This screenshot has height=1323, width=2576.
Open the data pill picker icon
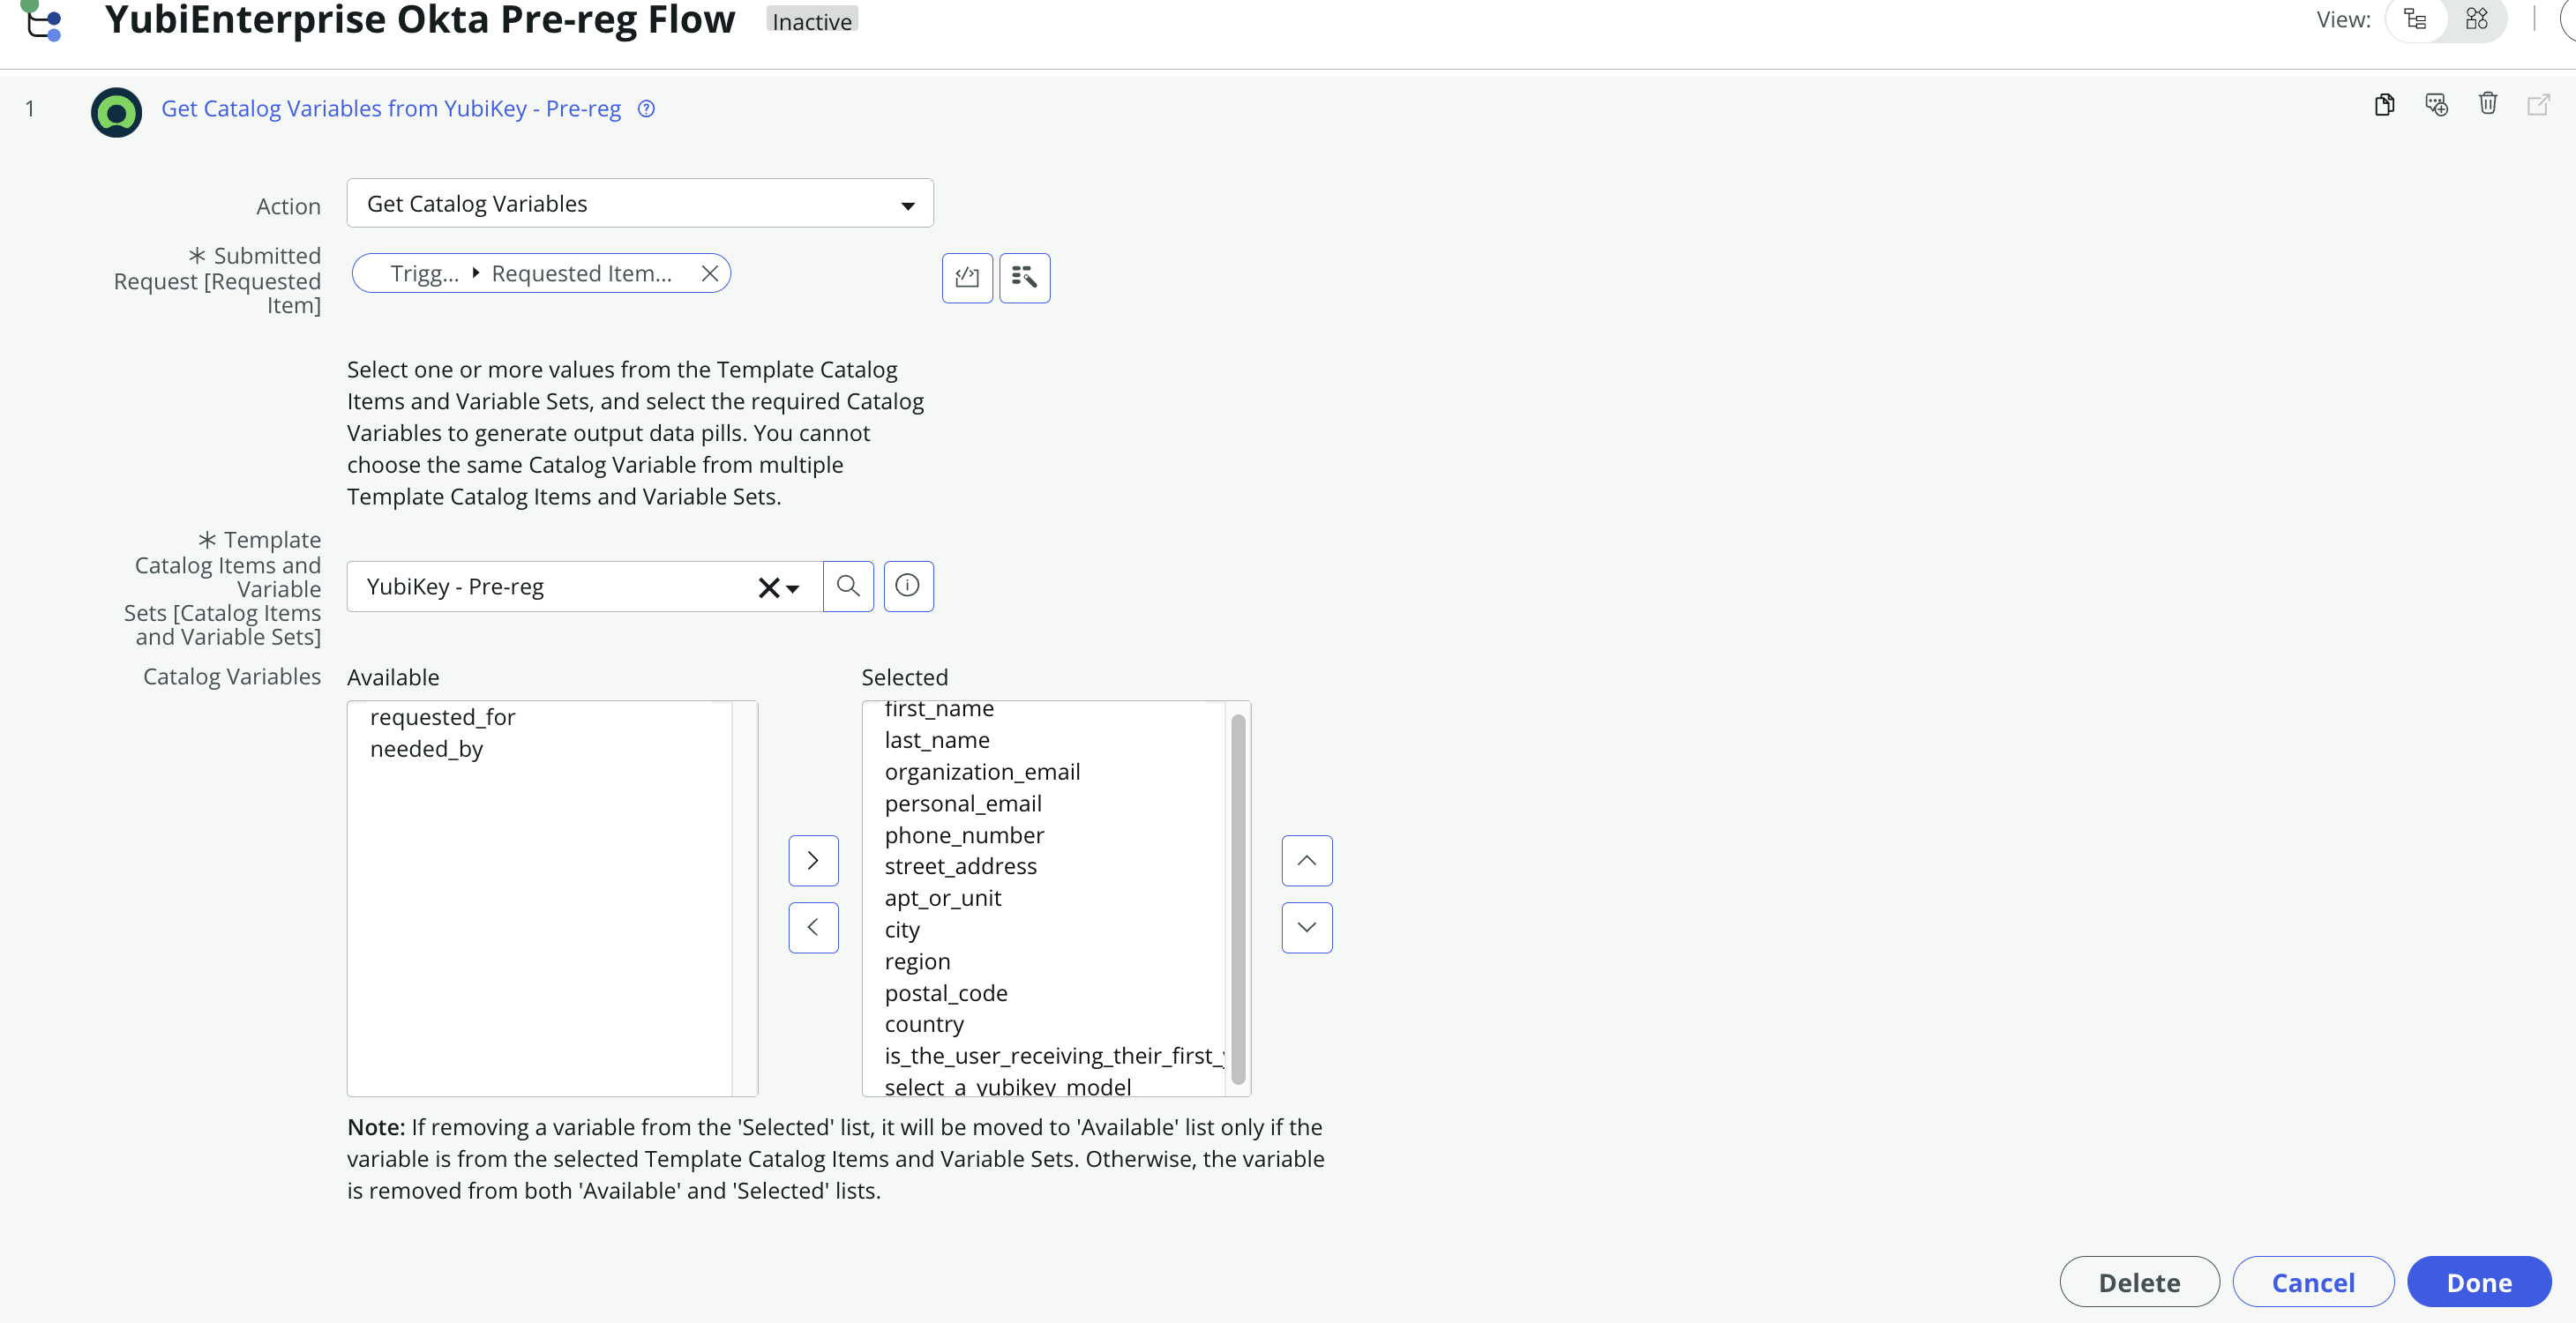pyautogui.click(x=1025, y=277)
